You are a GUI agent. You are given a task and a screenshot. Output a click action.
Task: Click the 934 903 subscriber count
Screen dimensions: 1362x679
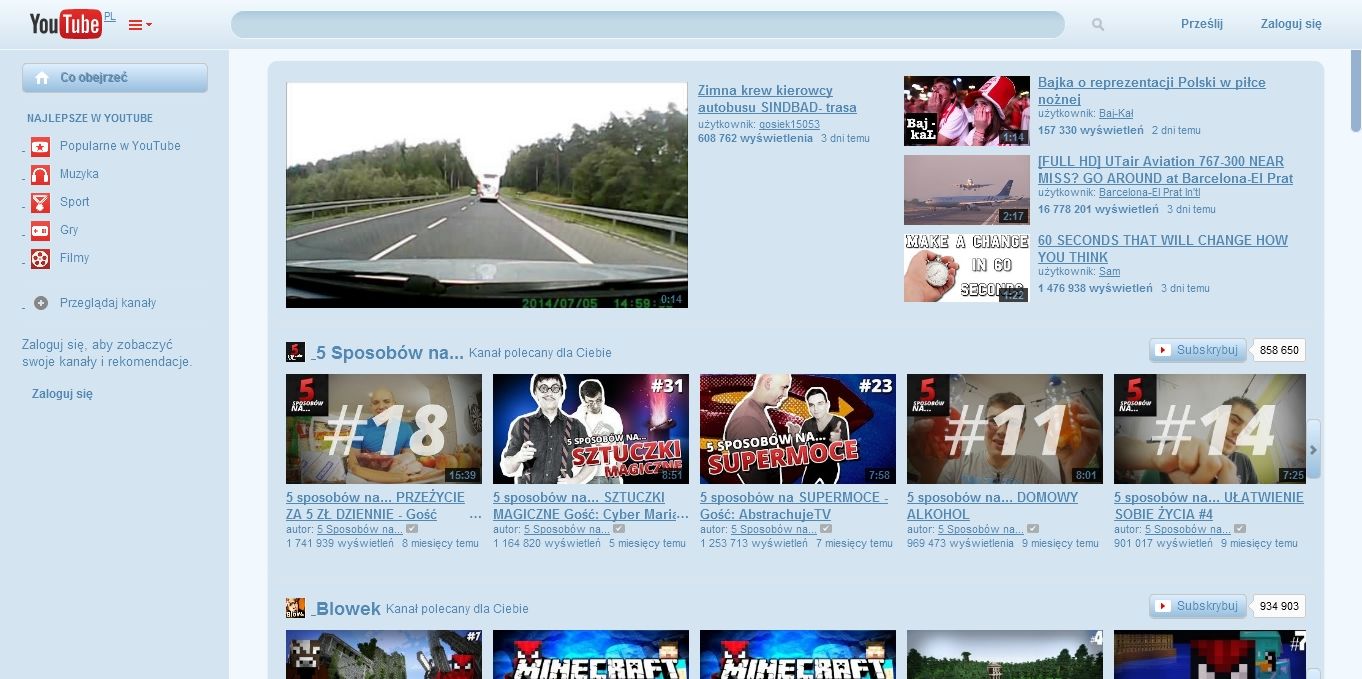pyautogui.click(x=1279, y=606)
